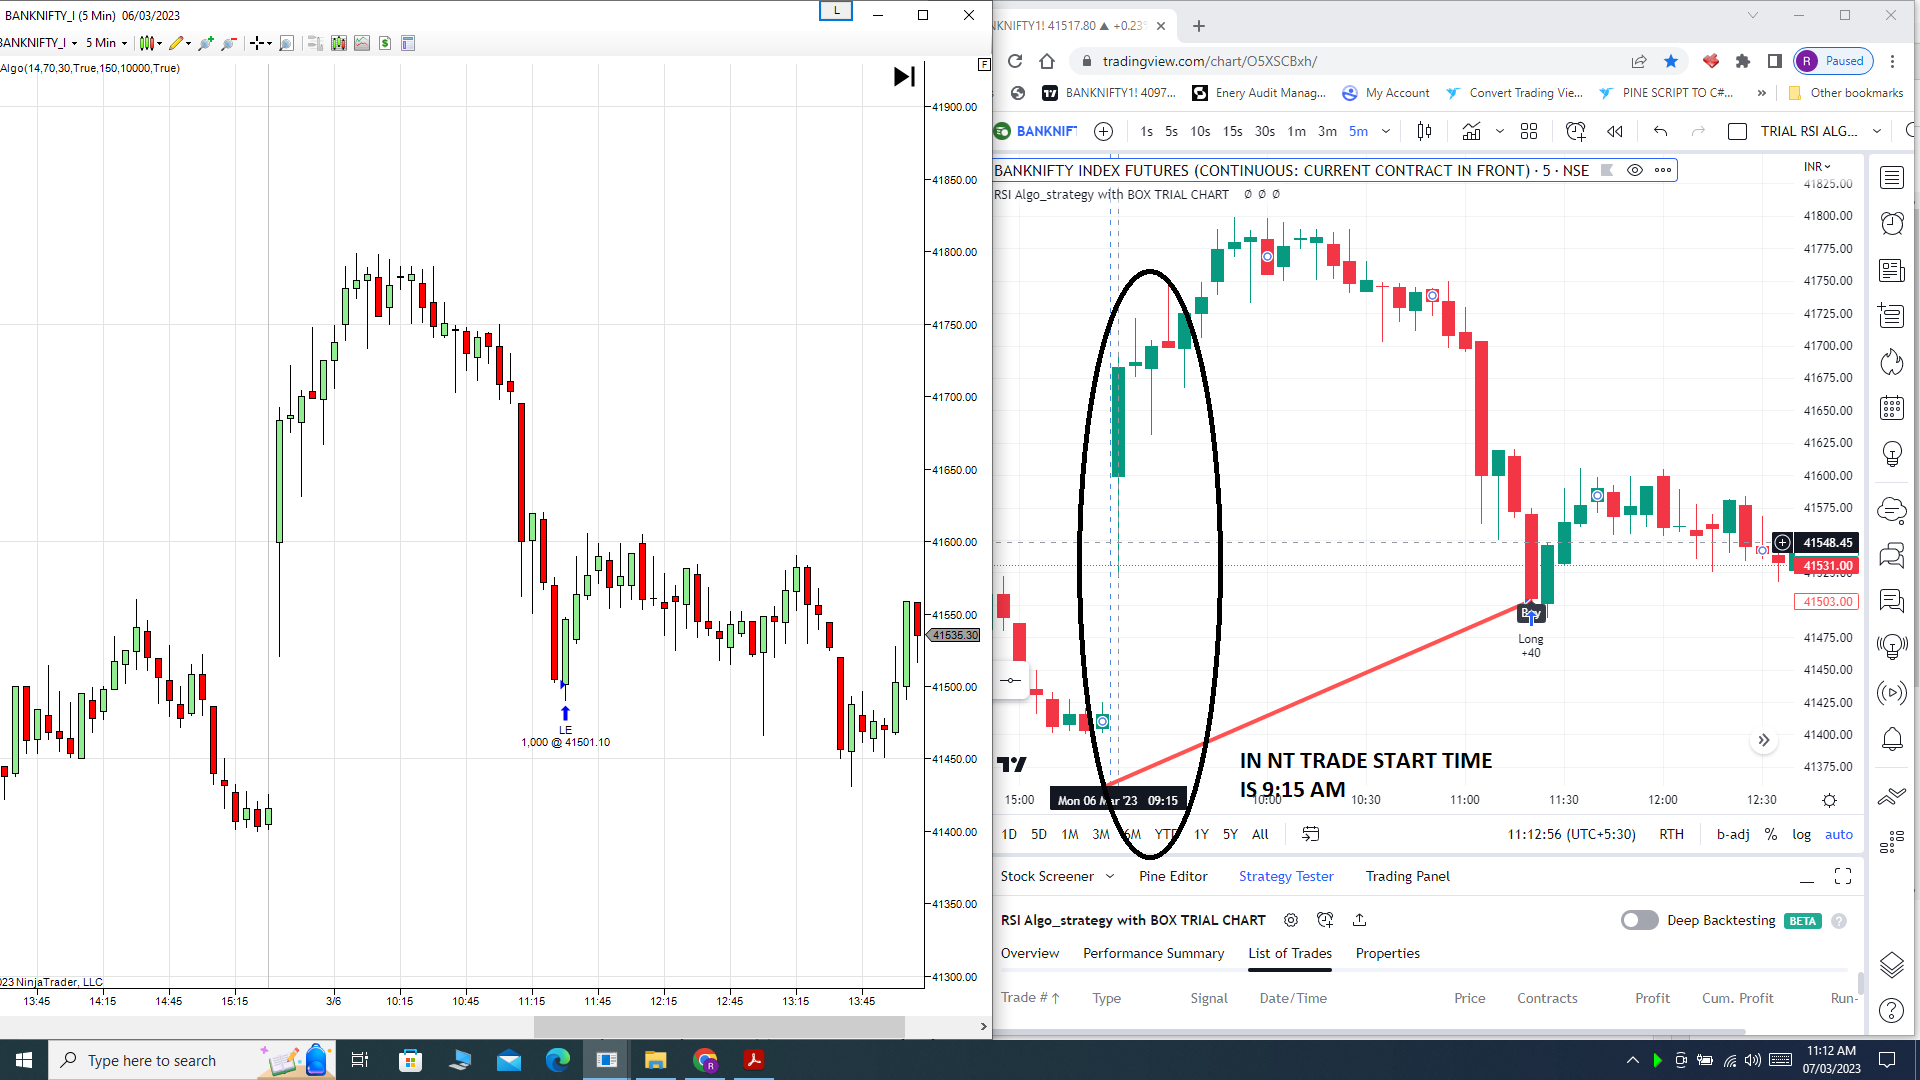1920x1080 pixels.
Task: Create alert using alarm clock icon
Action: coord(1575,131)
